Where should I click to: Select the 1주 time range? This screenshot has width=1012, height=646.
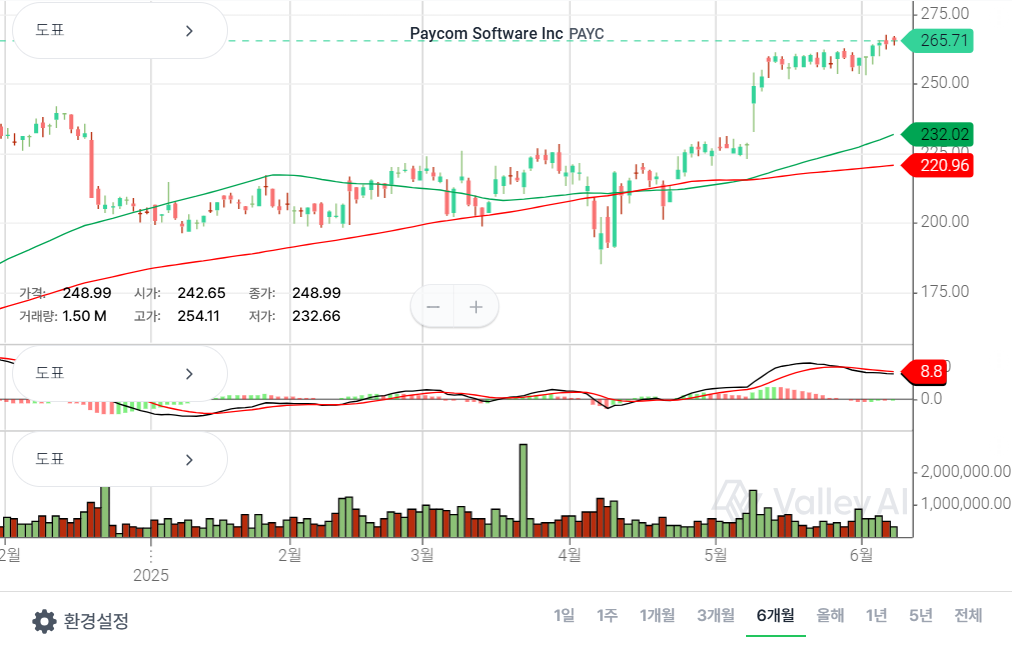[607, 615]
